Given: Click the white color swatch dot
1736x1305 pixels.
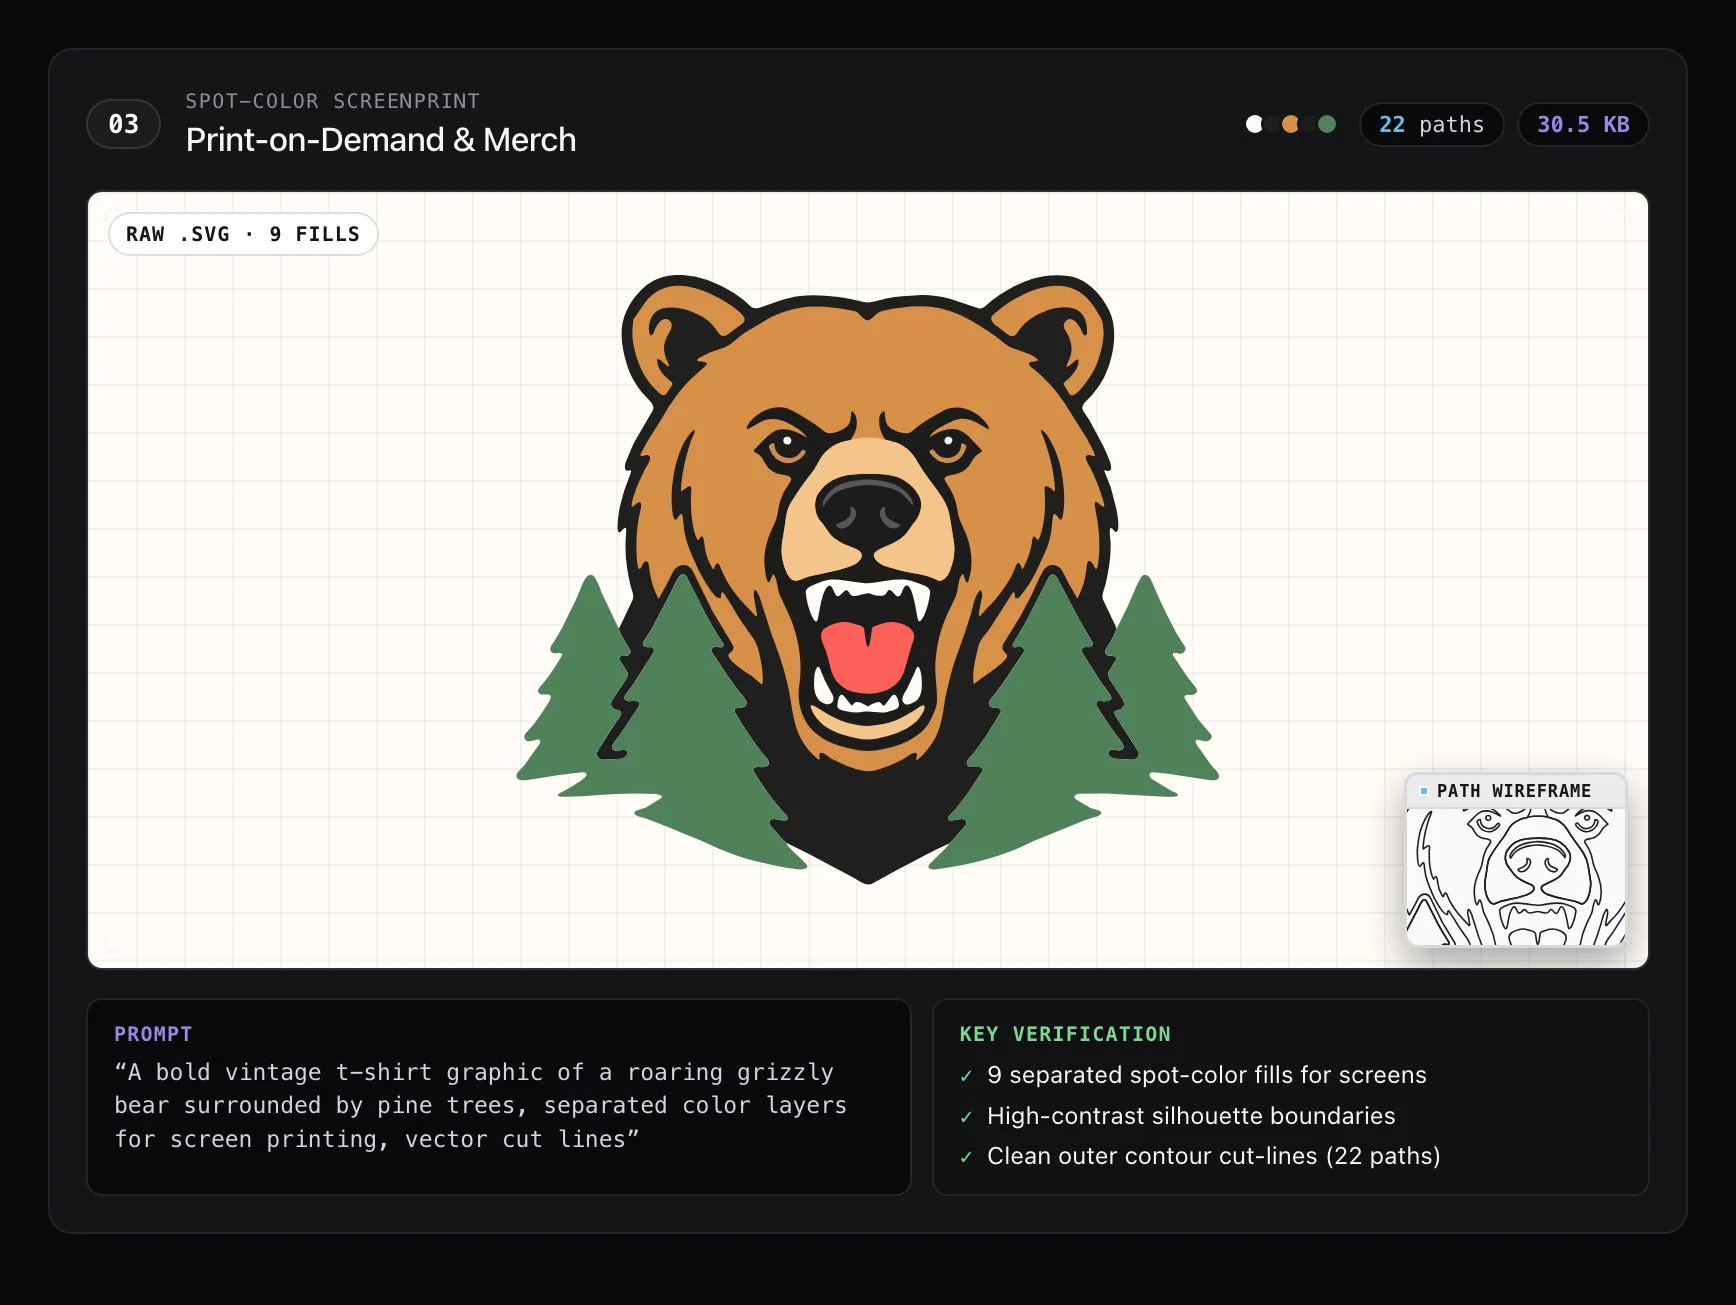Looking at the screenshot, I should click(x=1254, y=124).
